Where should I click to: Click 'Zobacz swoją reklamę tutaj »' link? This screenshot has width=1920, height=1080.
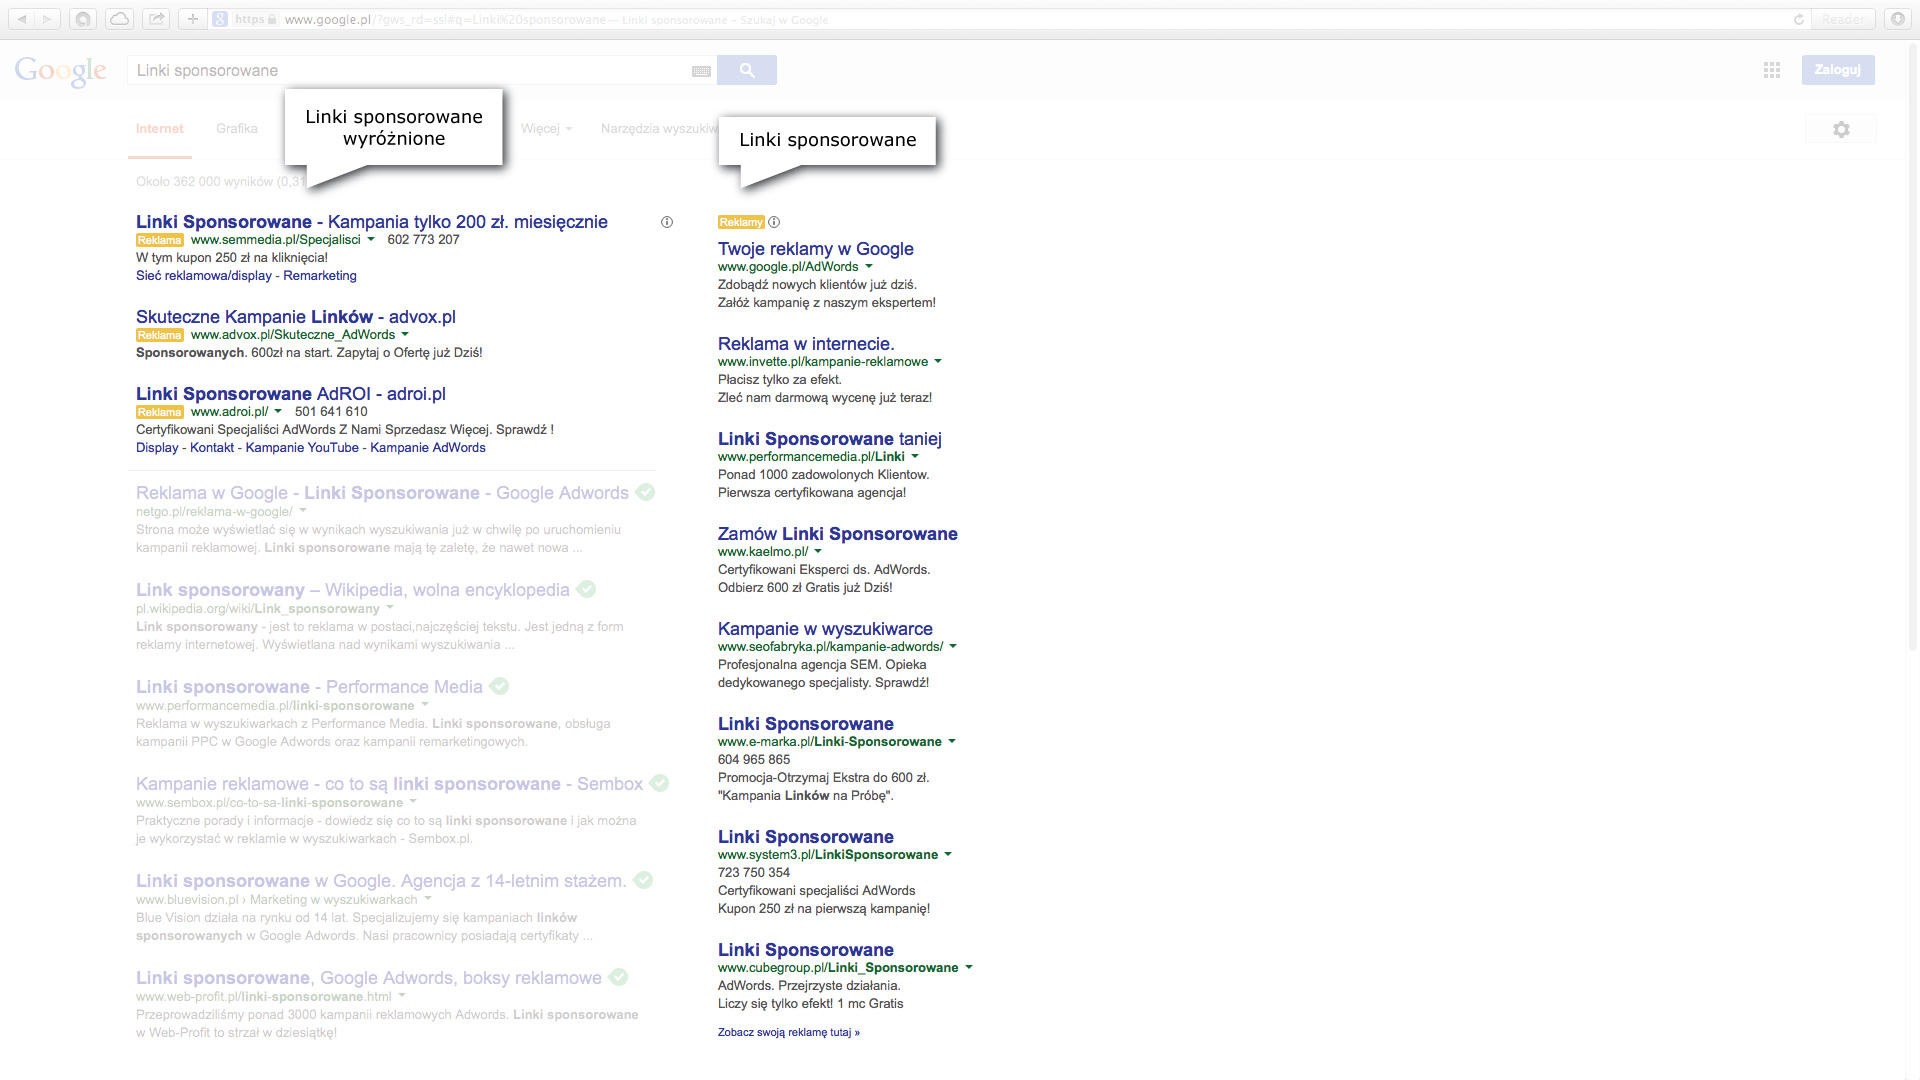tap(789, 1033)
